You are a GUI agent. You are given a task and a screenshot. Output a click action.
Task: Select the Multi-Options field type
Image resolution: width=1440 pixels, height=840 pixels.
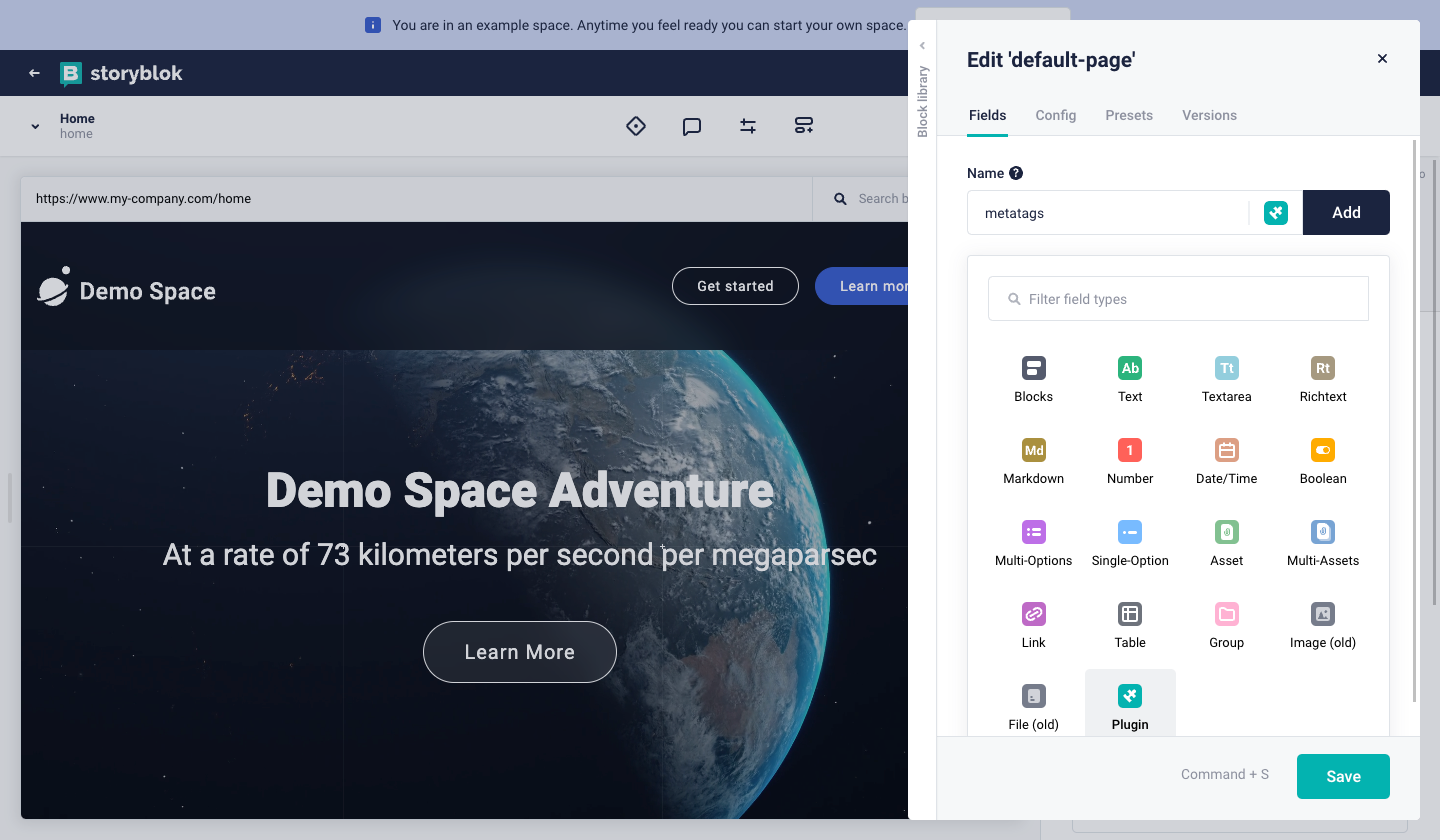click(x=1033, y=544)
